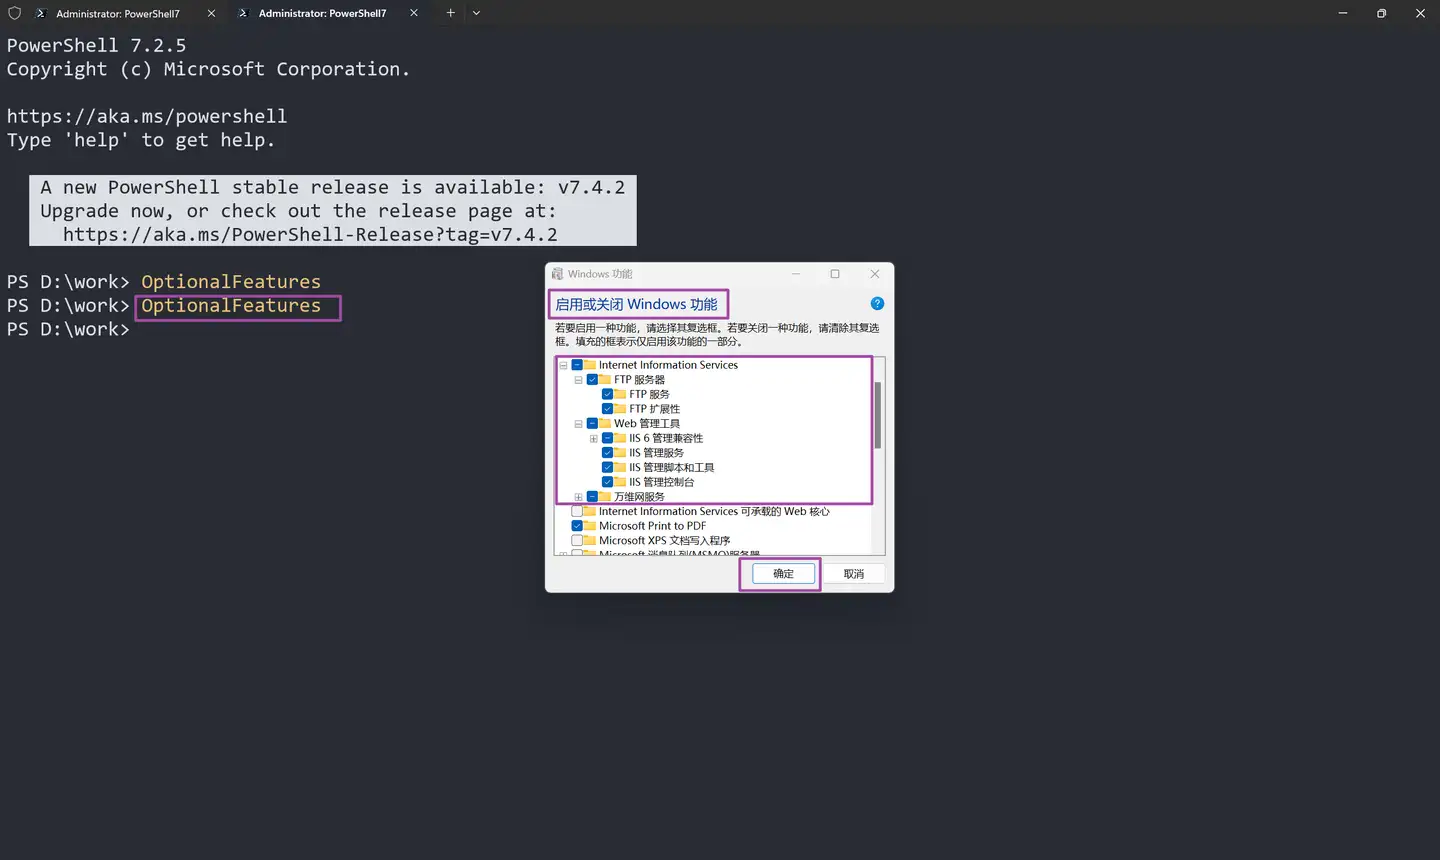This screenshot has height=860, width=1440.
Task: Select the Microsoft Print to PDF label
Action: click(652, 526)
